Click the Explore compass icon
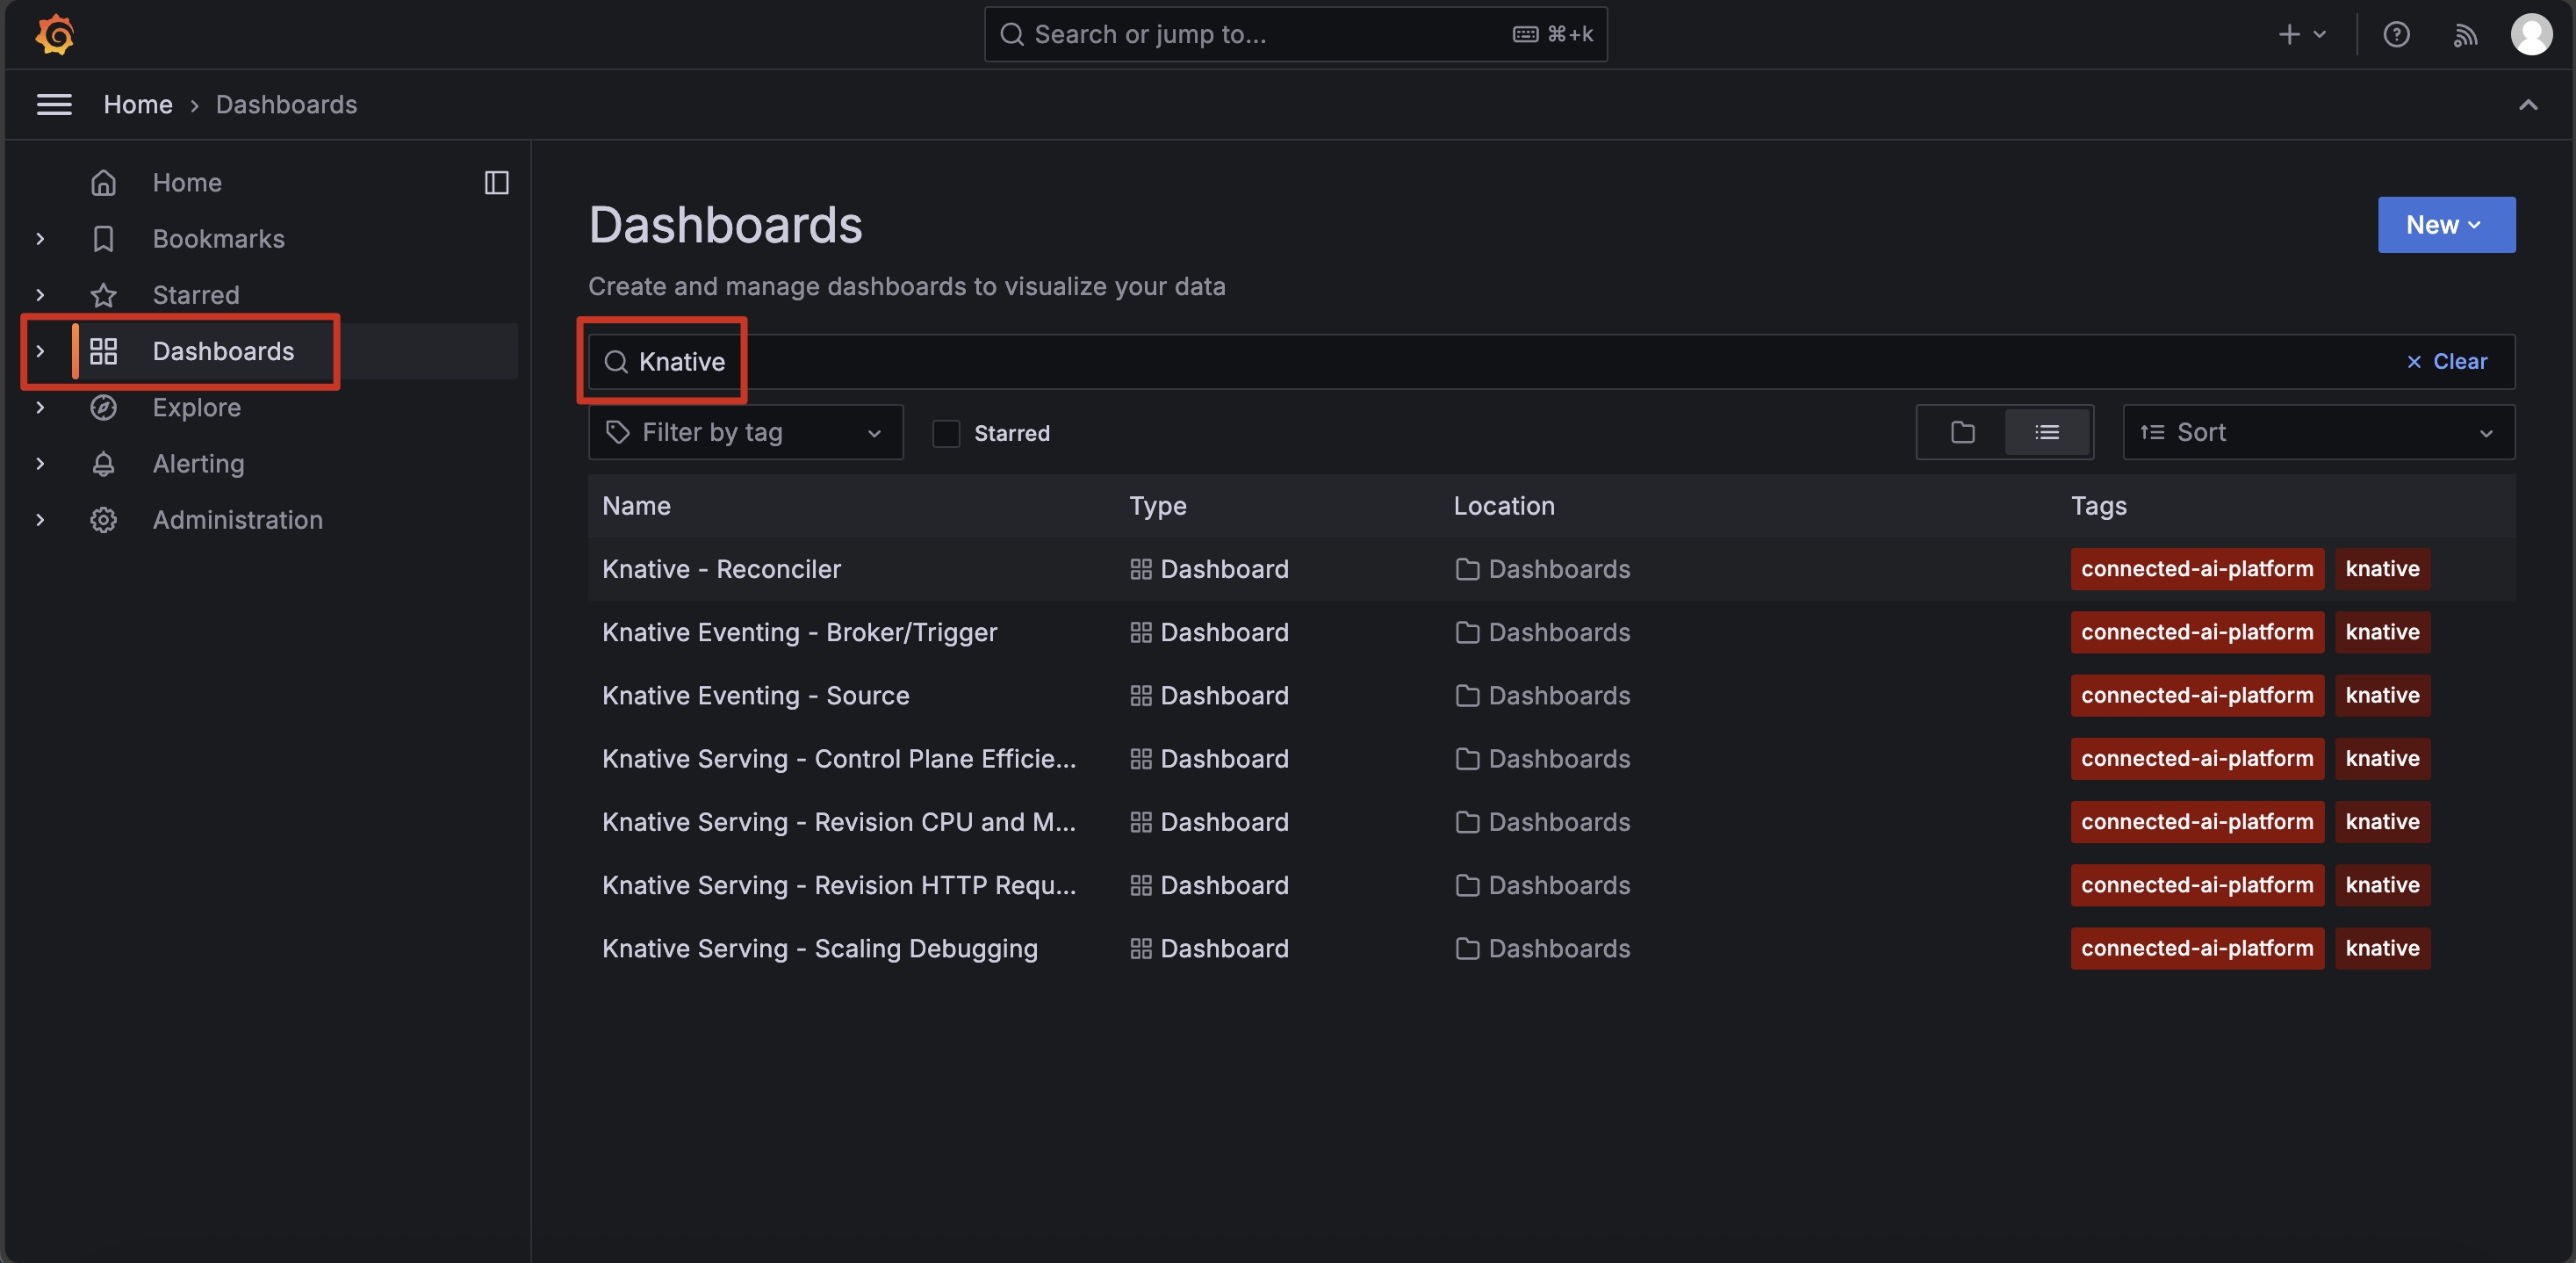Screen dimensions: 2576x1263 (x=104, y=407)
